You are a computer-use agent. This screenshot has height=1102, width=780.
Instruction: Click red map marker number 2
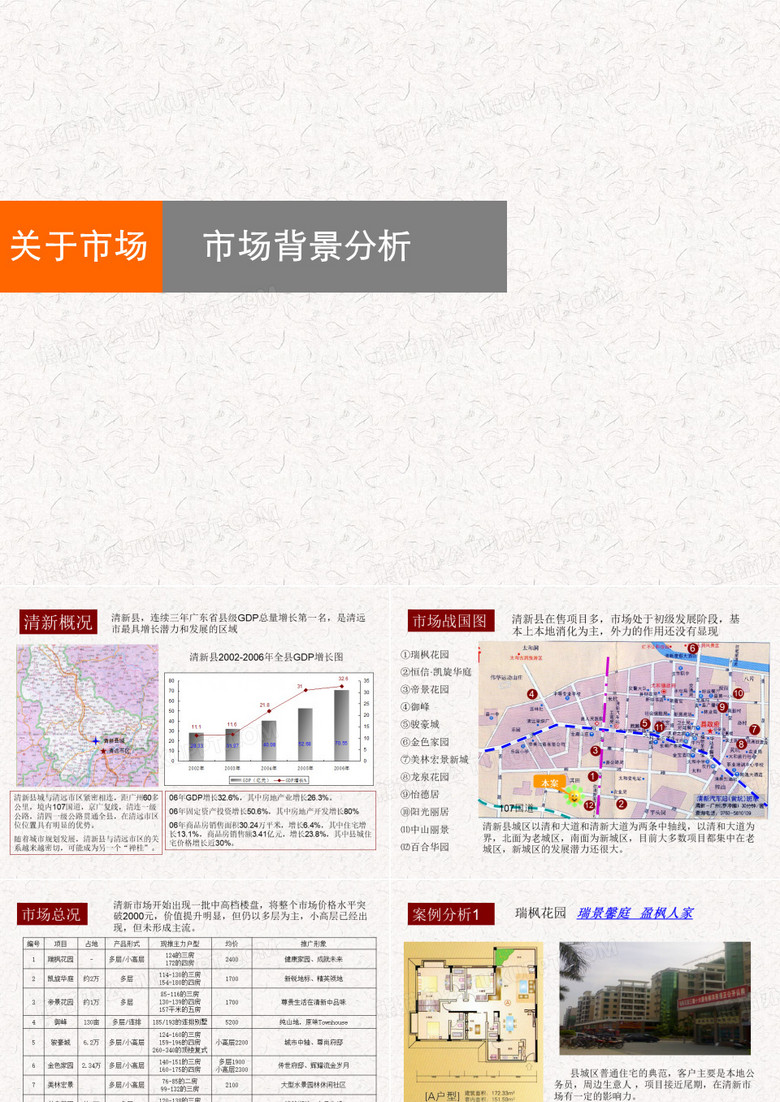tap(621, 804)
